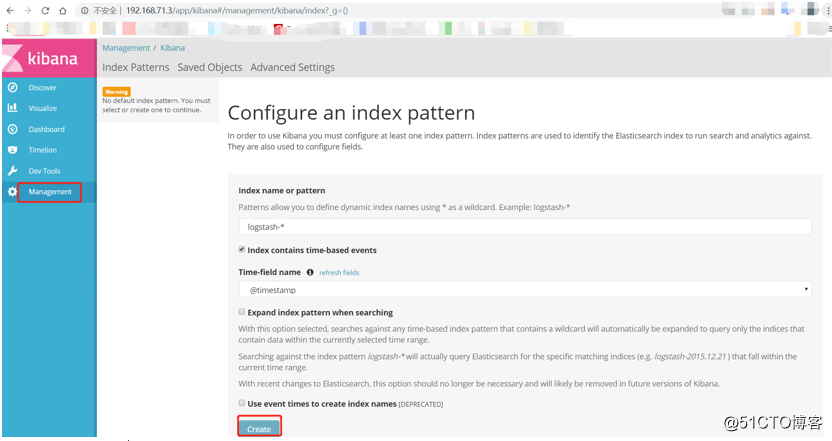Open Dev Tools wrench icon
This screenshot has width=832, height=441.
[13, 171]
